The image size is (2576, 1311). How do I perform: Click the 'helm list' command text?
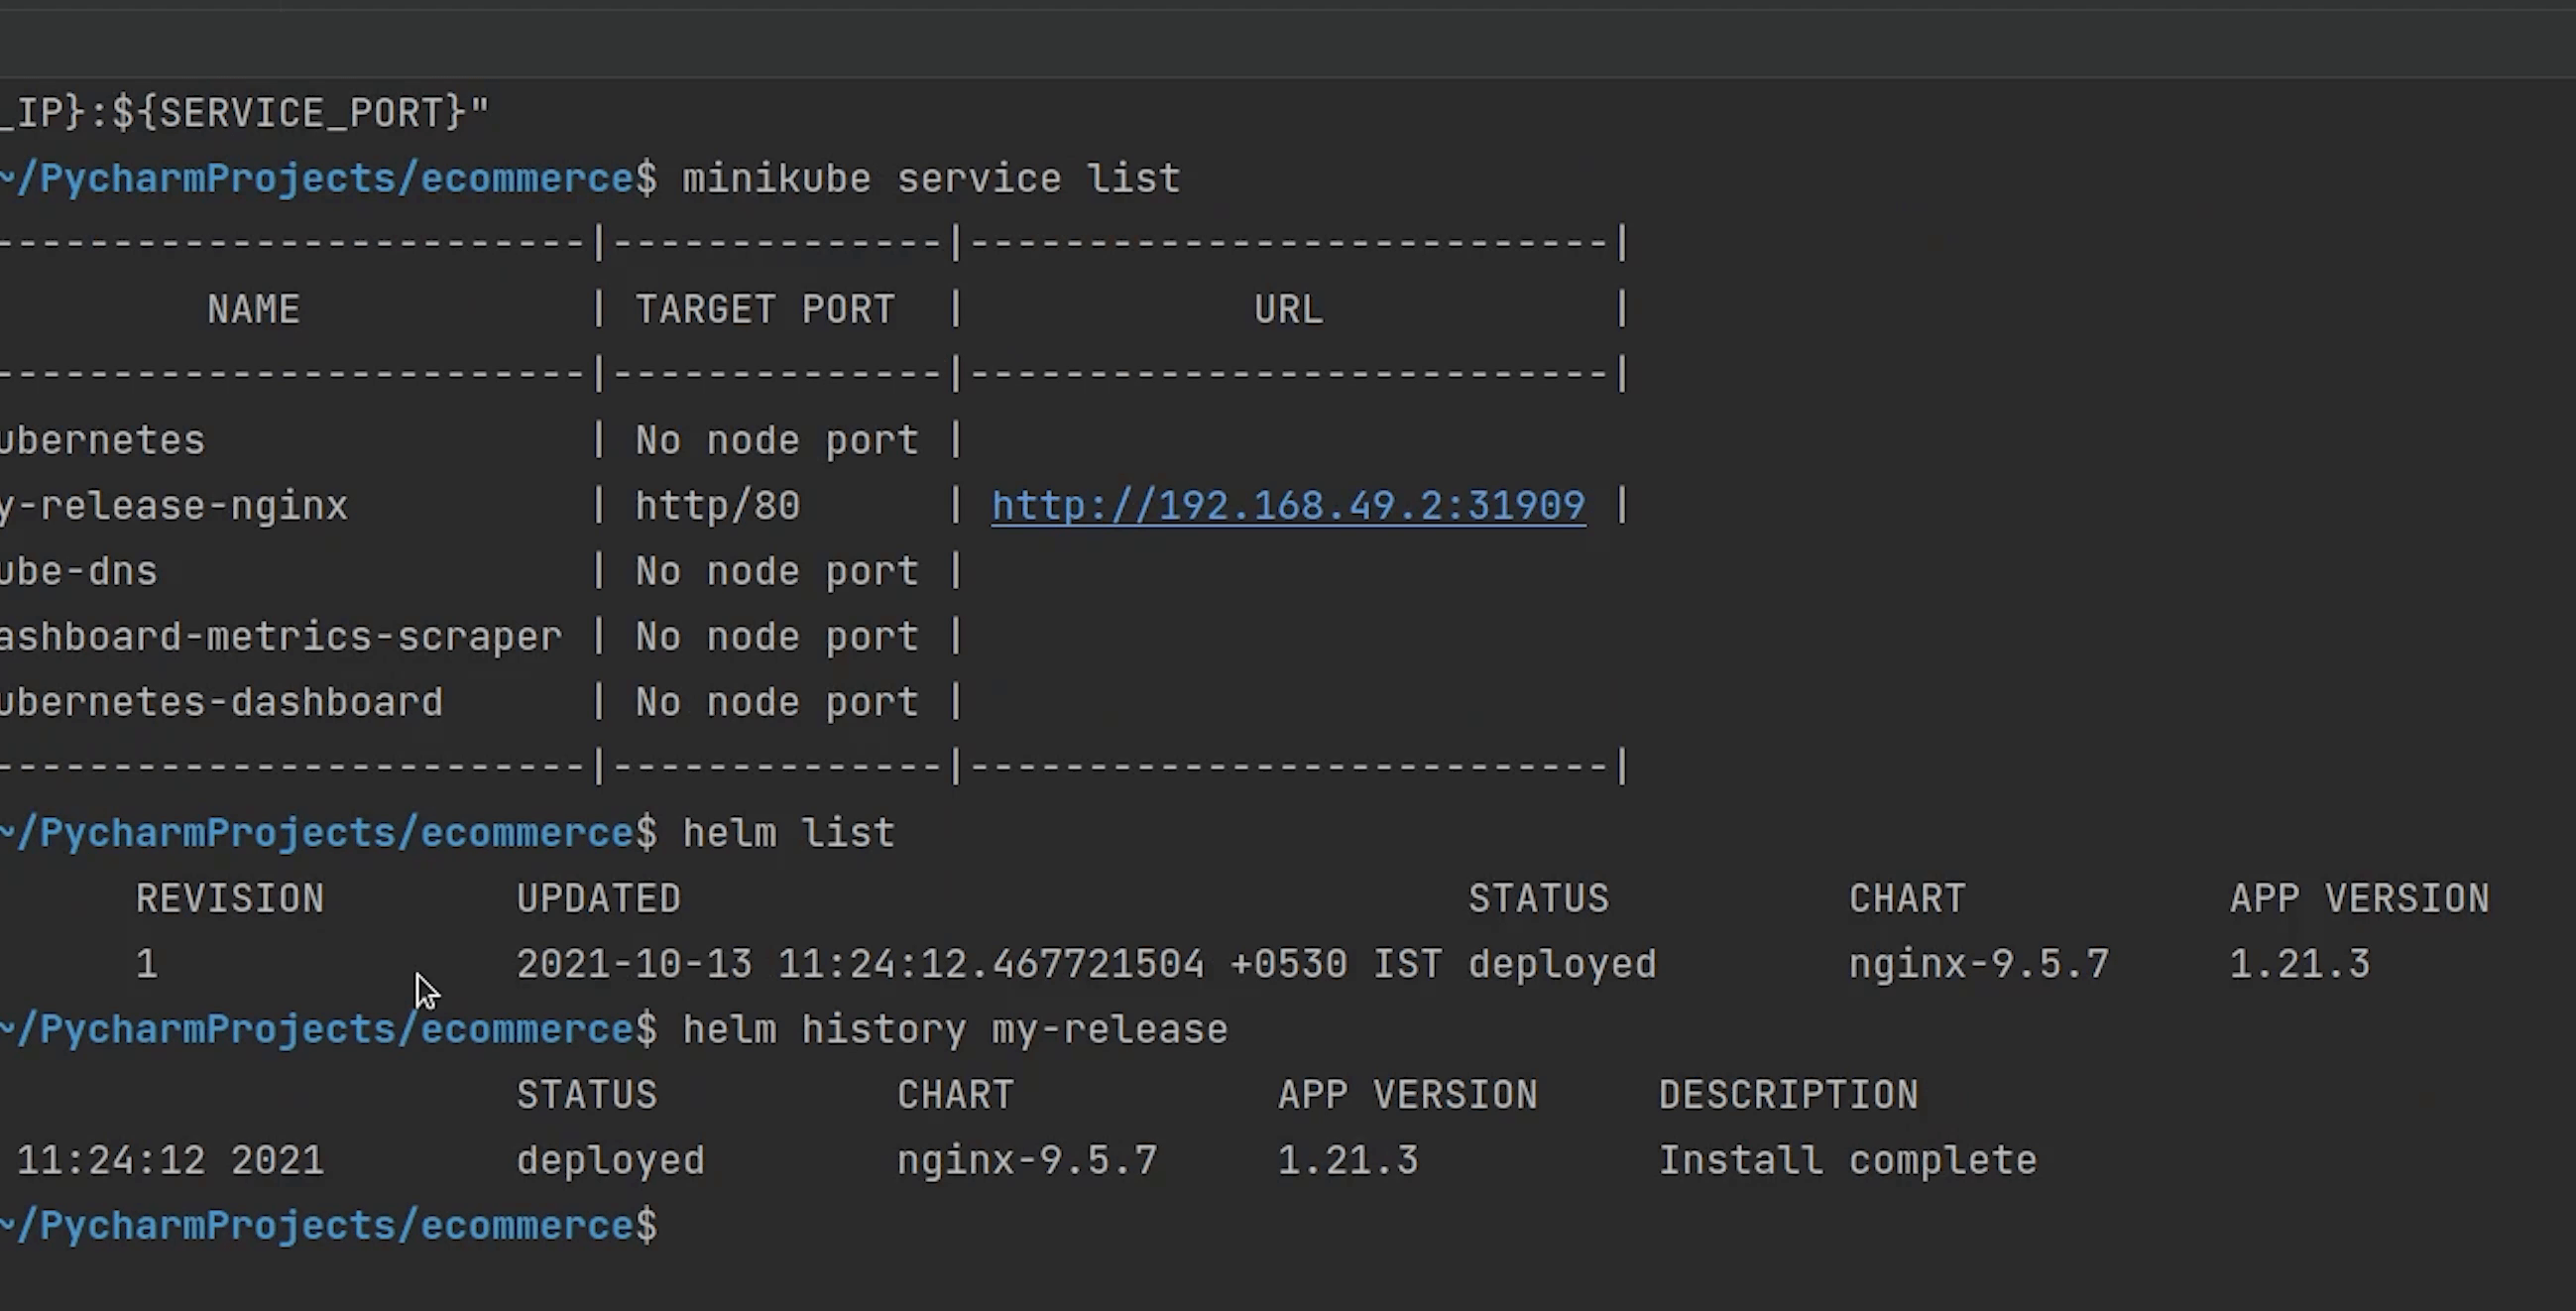coord(788,833)
